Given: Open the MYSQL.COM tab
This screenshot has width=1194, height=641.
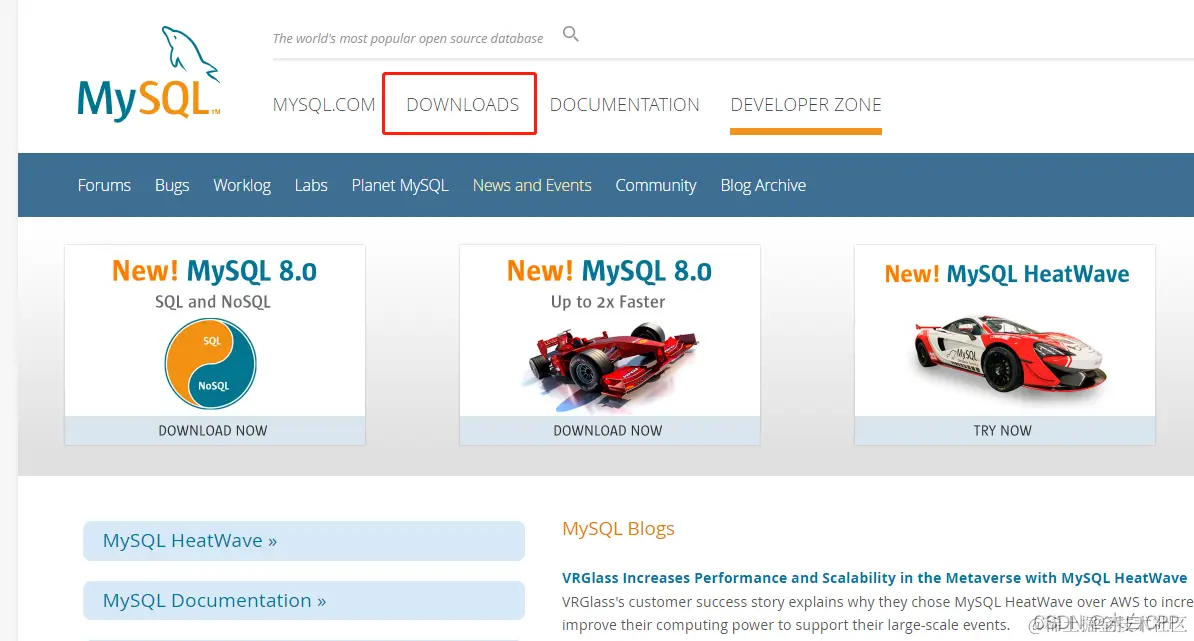Looking at the screenshot, I should pos(324,104).
